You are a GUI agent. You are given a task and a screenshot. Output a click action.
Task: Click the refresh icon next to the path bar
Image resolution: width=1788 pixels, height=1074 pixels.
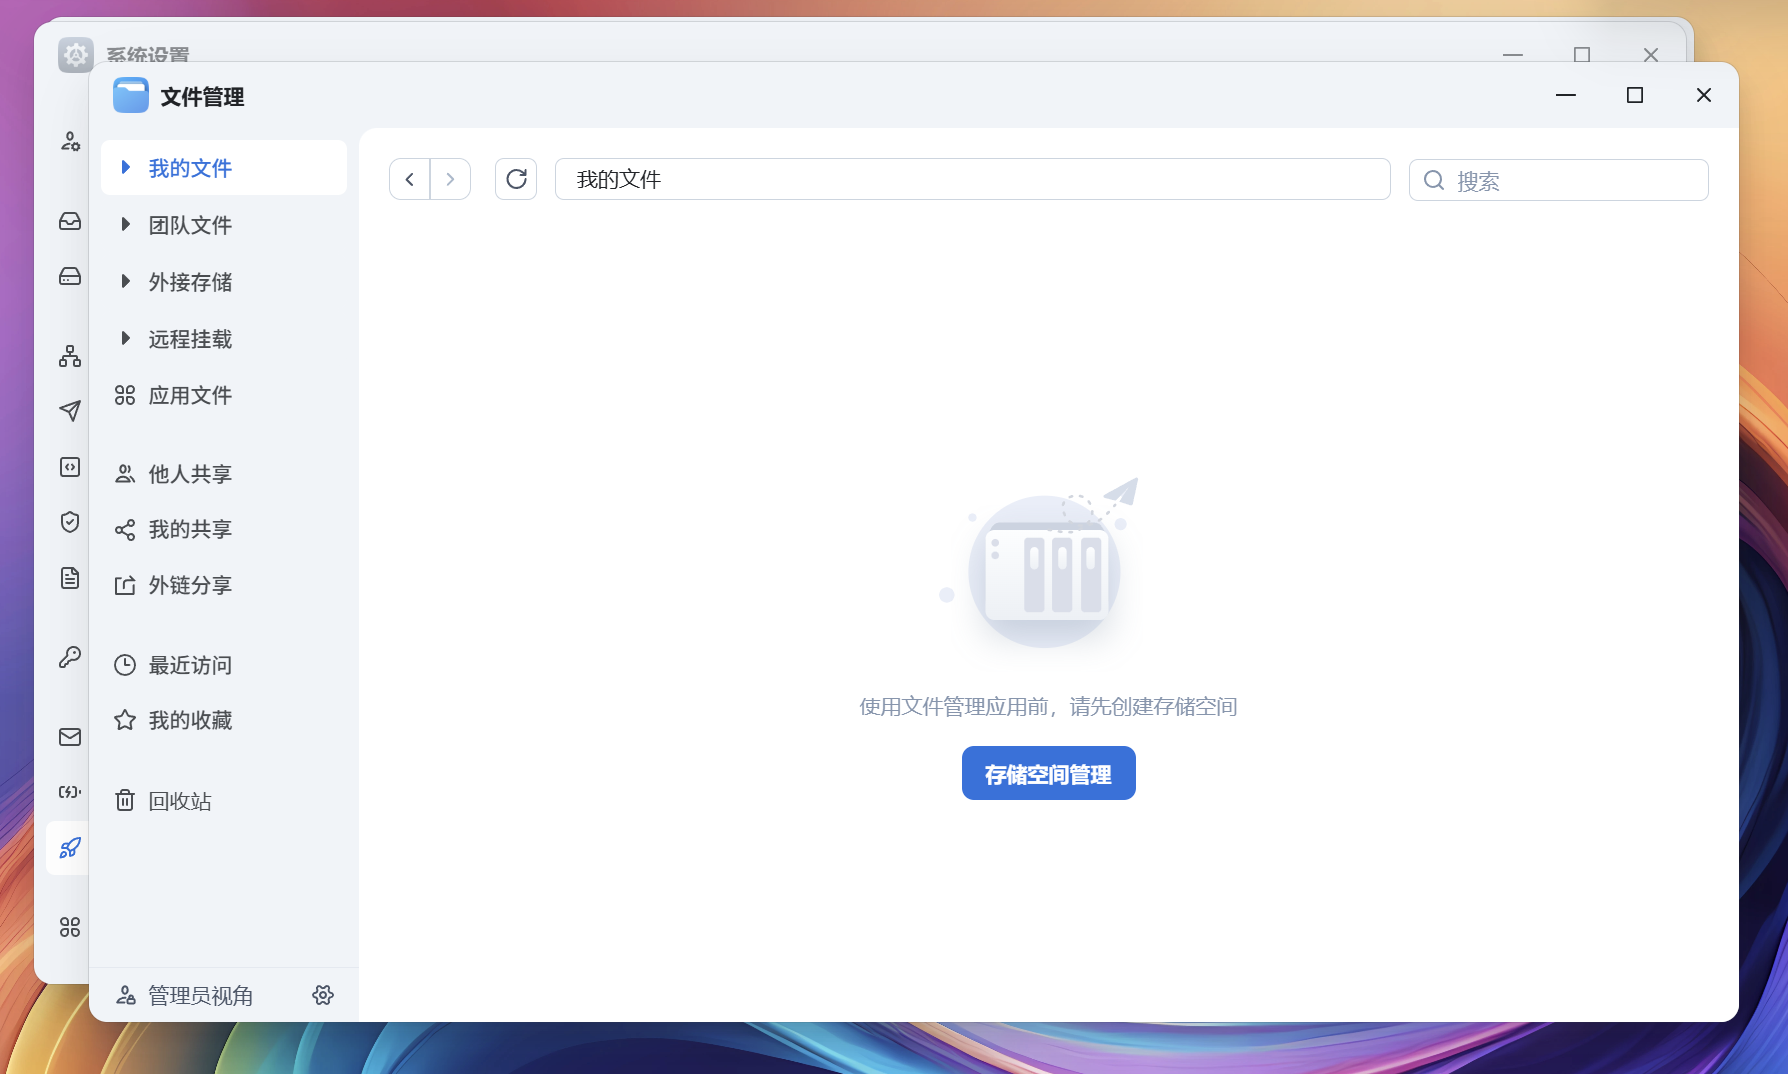coord(516,179)
